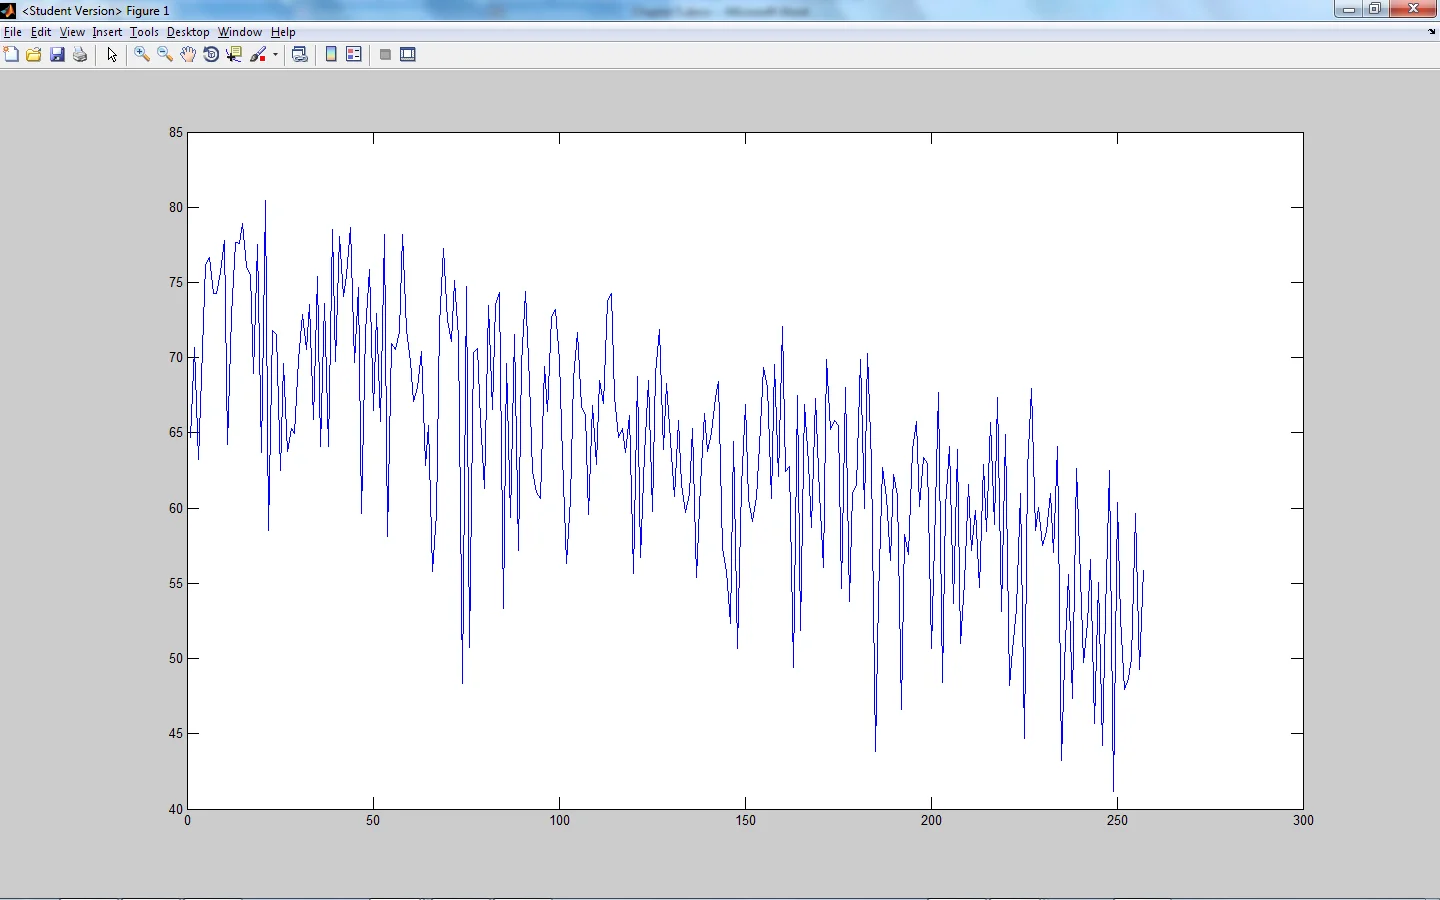
Task: Open the File menu
Action: tap(13, 32)
